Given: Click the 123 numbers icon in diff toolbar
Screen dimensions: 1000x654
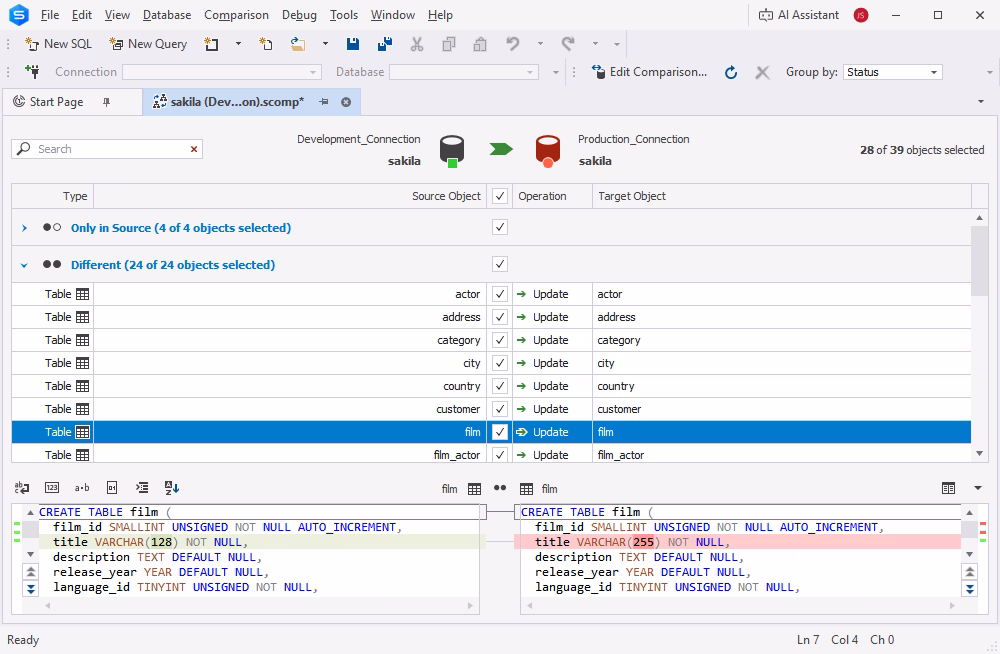Looking at the screenshot, I should 52,488.
